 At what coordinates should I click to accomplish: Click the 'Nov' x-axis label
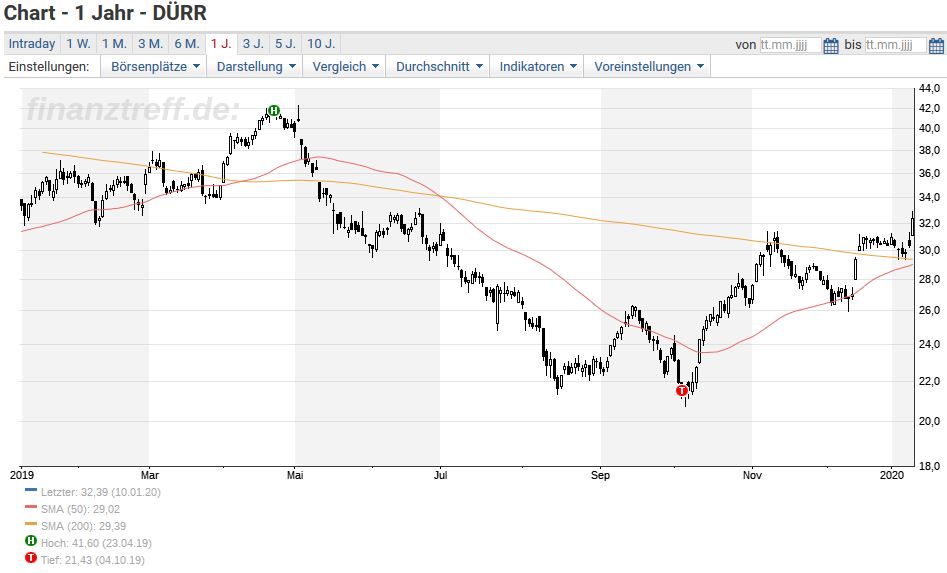752,475
